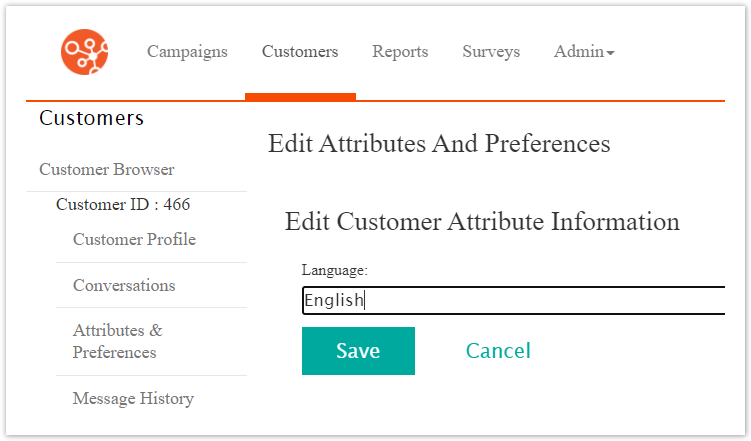Image resolution: width=751 pixels, height=441 pixels.
Task: Select Attributes & Preferences in sidebar
Action: (117, 341)
